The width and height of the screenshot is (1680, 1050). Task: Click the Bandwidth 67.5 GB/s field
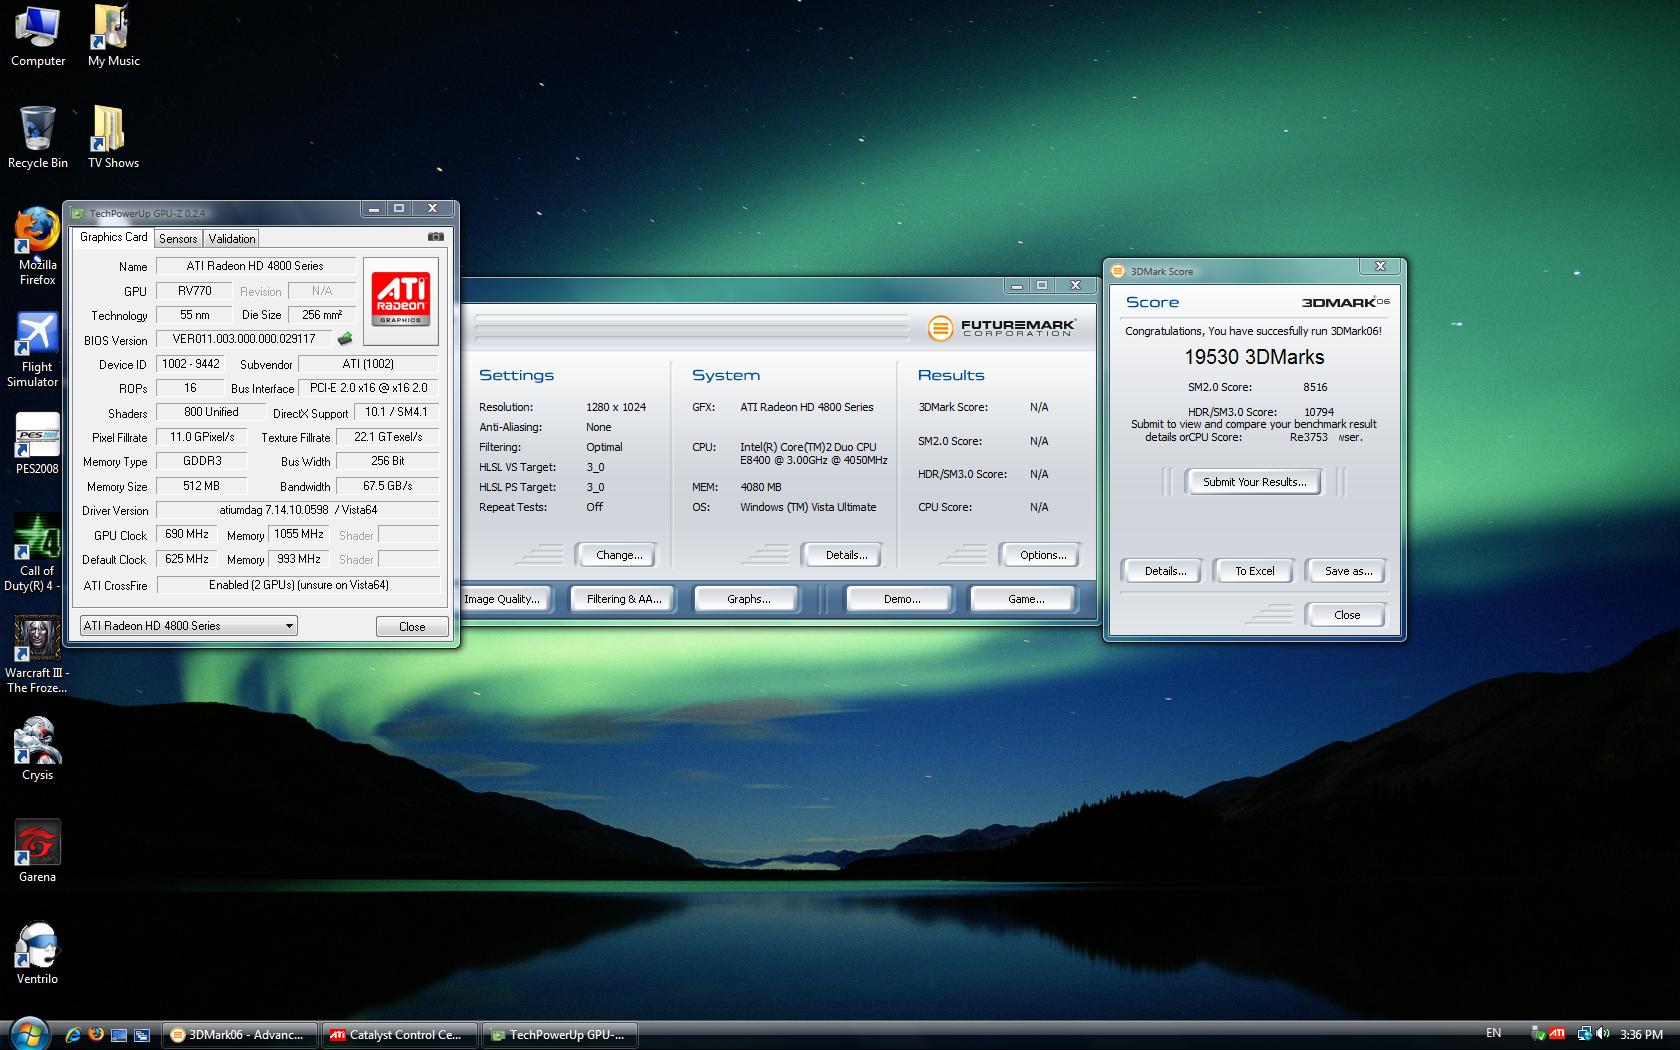[387, 486]
